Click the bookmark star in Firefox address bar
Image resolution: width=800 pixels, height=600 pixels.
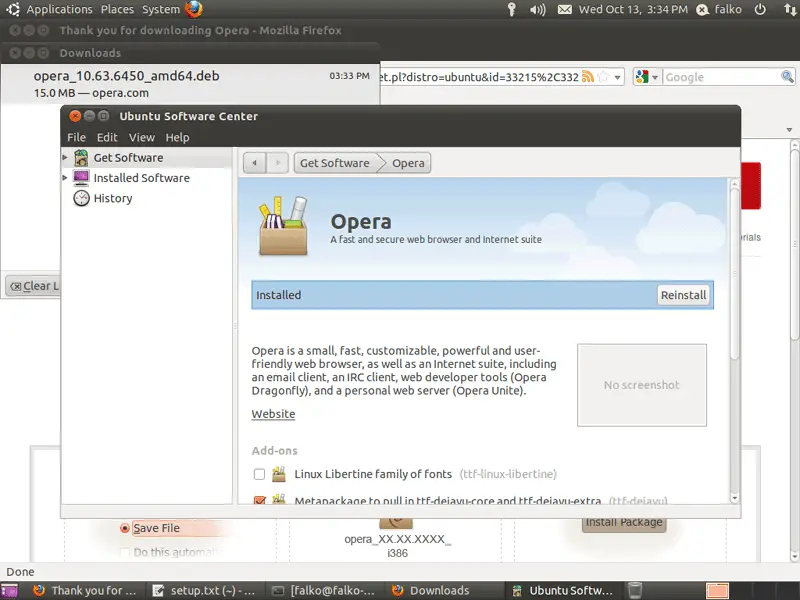pyautogui.click(x=603, y=77)
